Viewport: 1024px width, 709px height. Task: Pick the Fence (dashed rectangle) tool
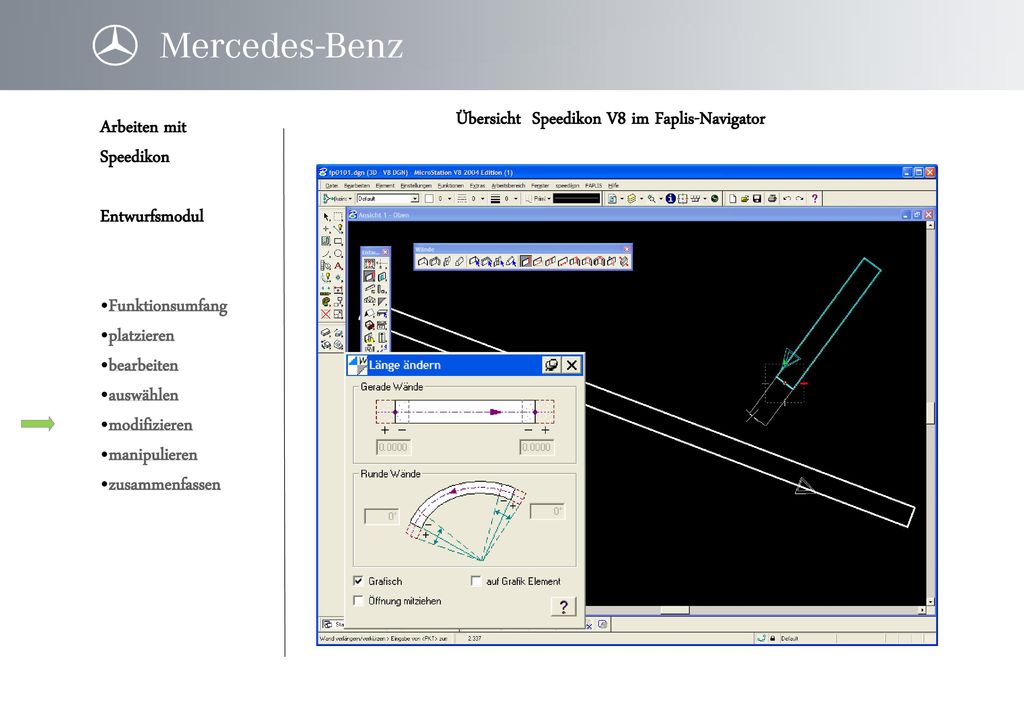pyautogui.click(x=338, y=217)
